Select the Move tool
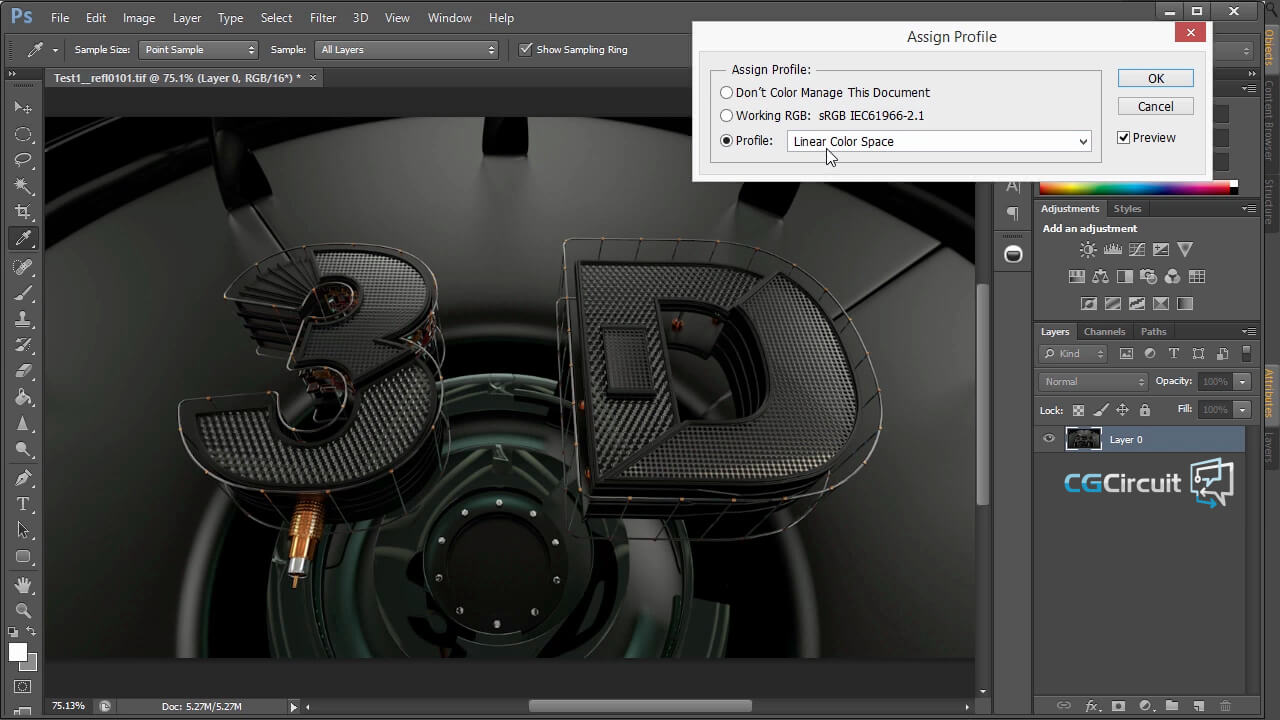1280x720 pixels. coord(23,107)
